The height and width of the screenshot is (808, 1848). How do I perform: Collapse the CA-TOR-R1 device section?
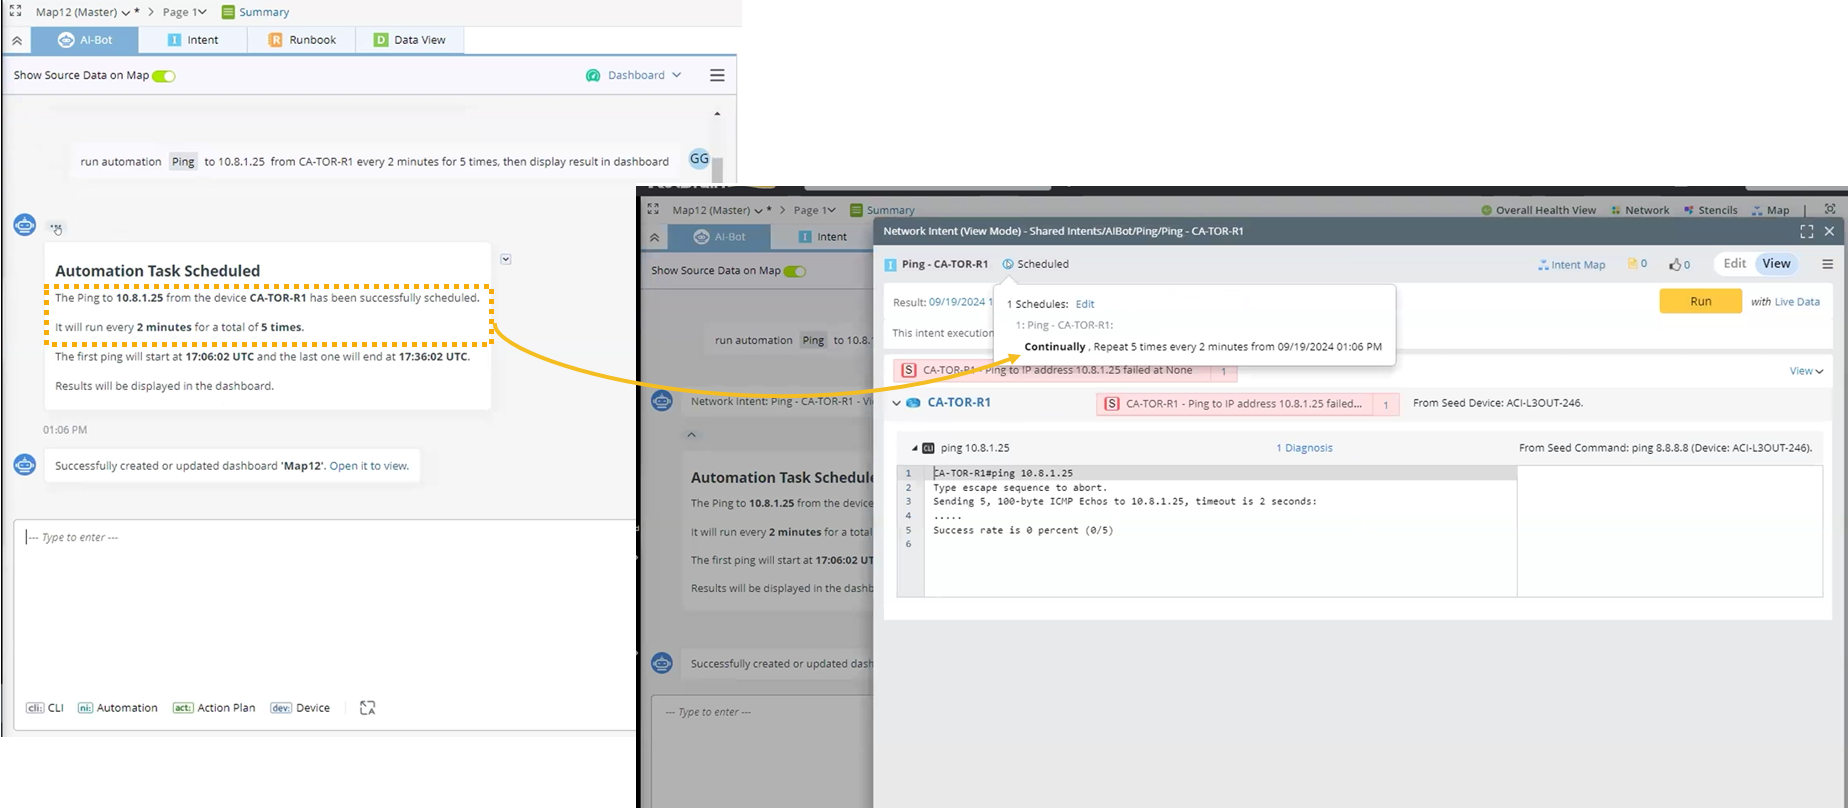coord(896,403)
